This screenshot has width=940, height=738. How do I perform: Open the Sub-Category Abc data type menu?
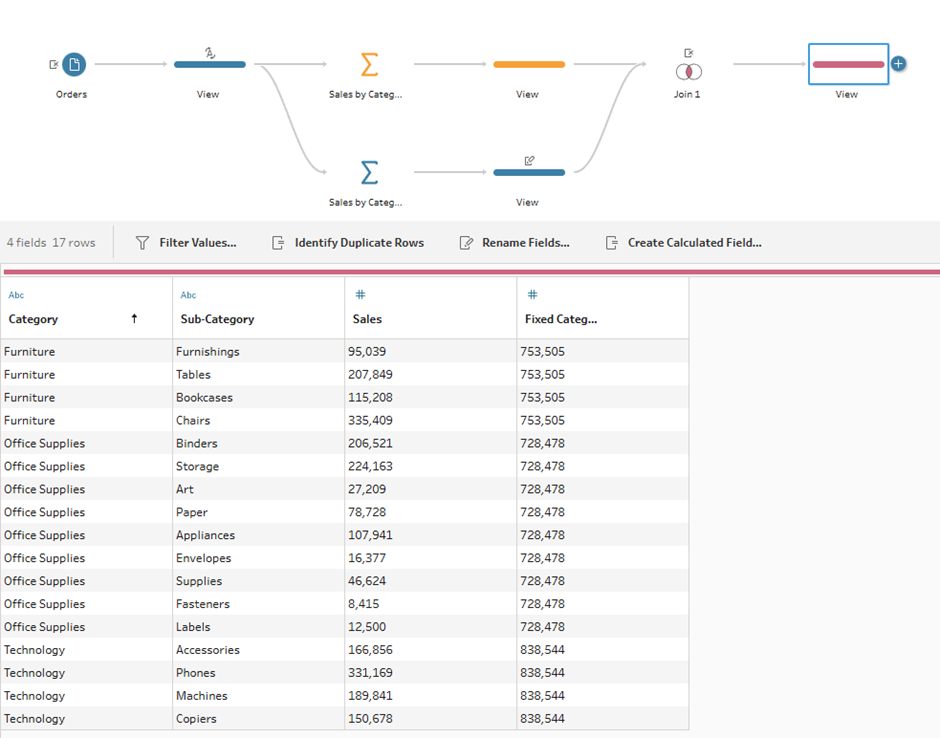[x=188, y=295]
